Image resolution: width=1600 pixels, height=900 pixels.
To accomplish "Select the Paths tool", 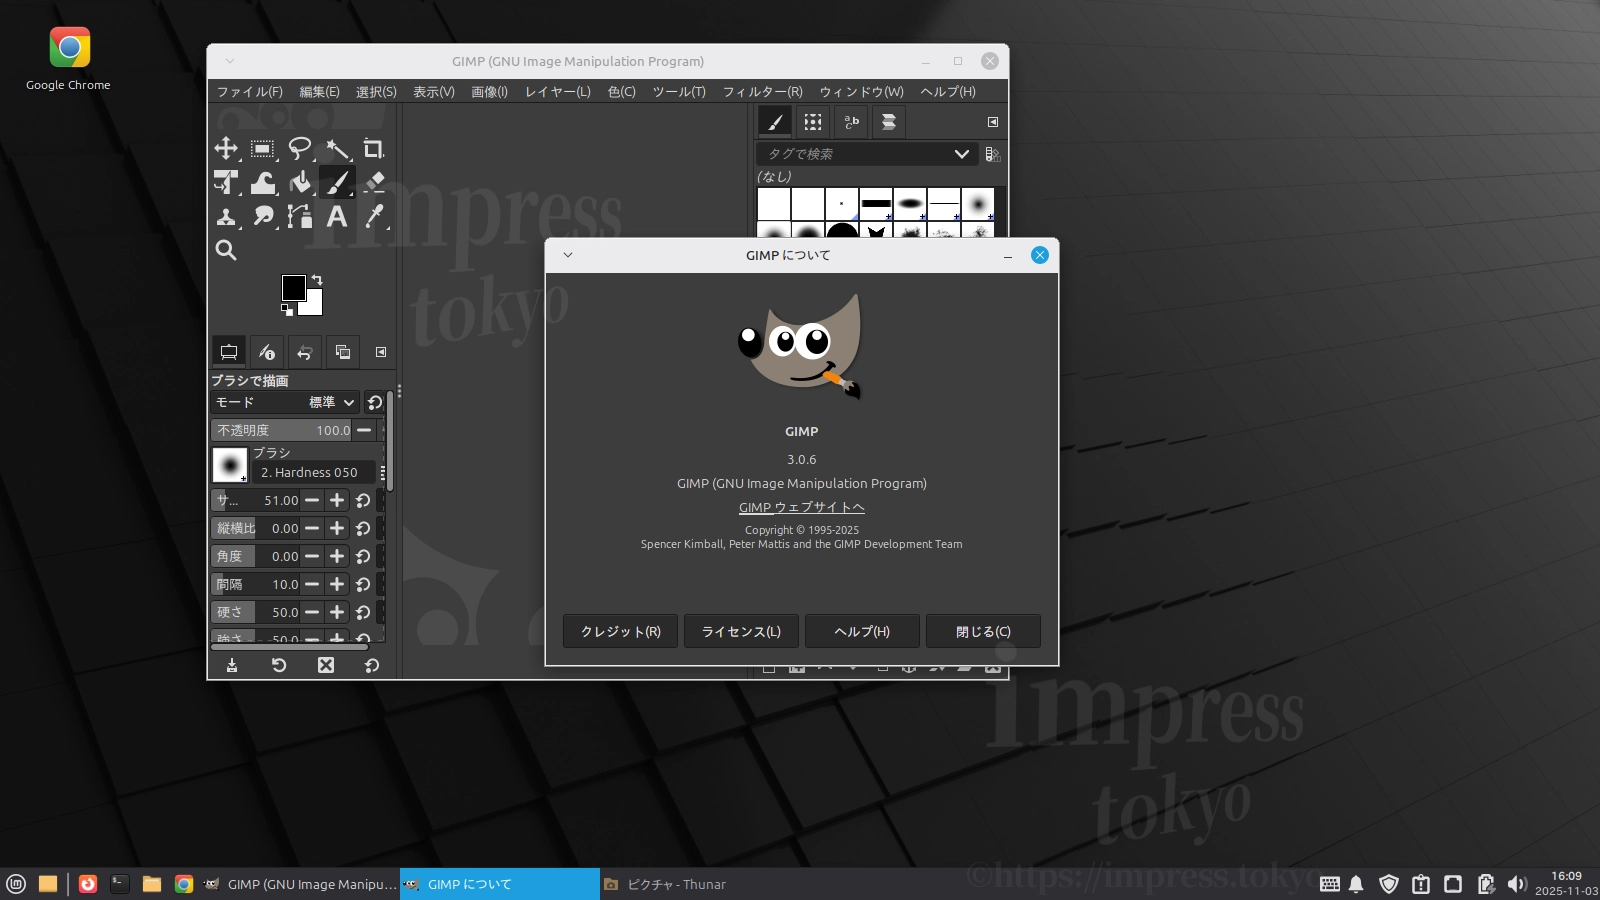I will (x=300, y=216).
